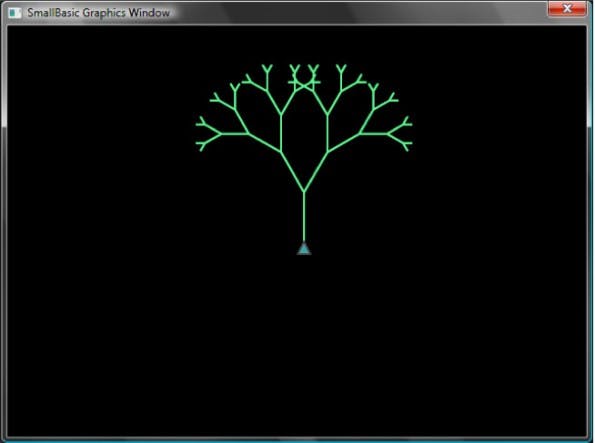
Task: Click the horizontal branch on tree's left side
Action: pos(235,134)
